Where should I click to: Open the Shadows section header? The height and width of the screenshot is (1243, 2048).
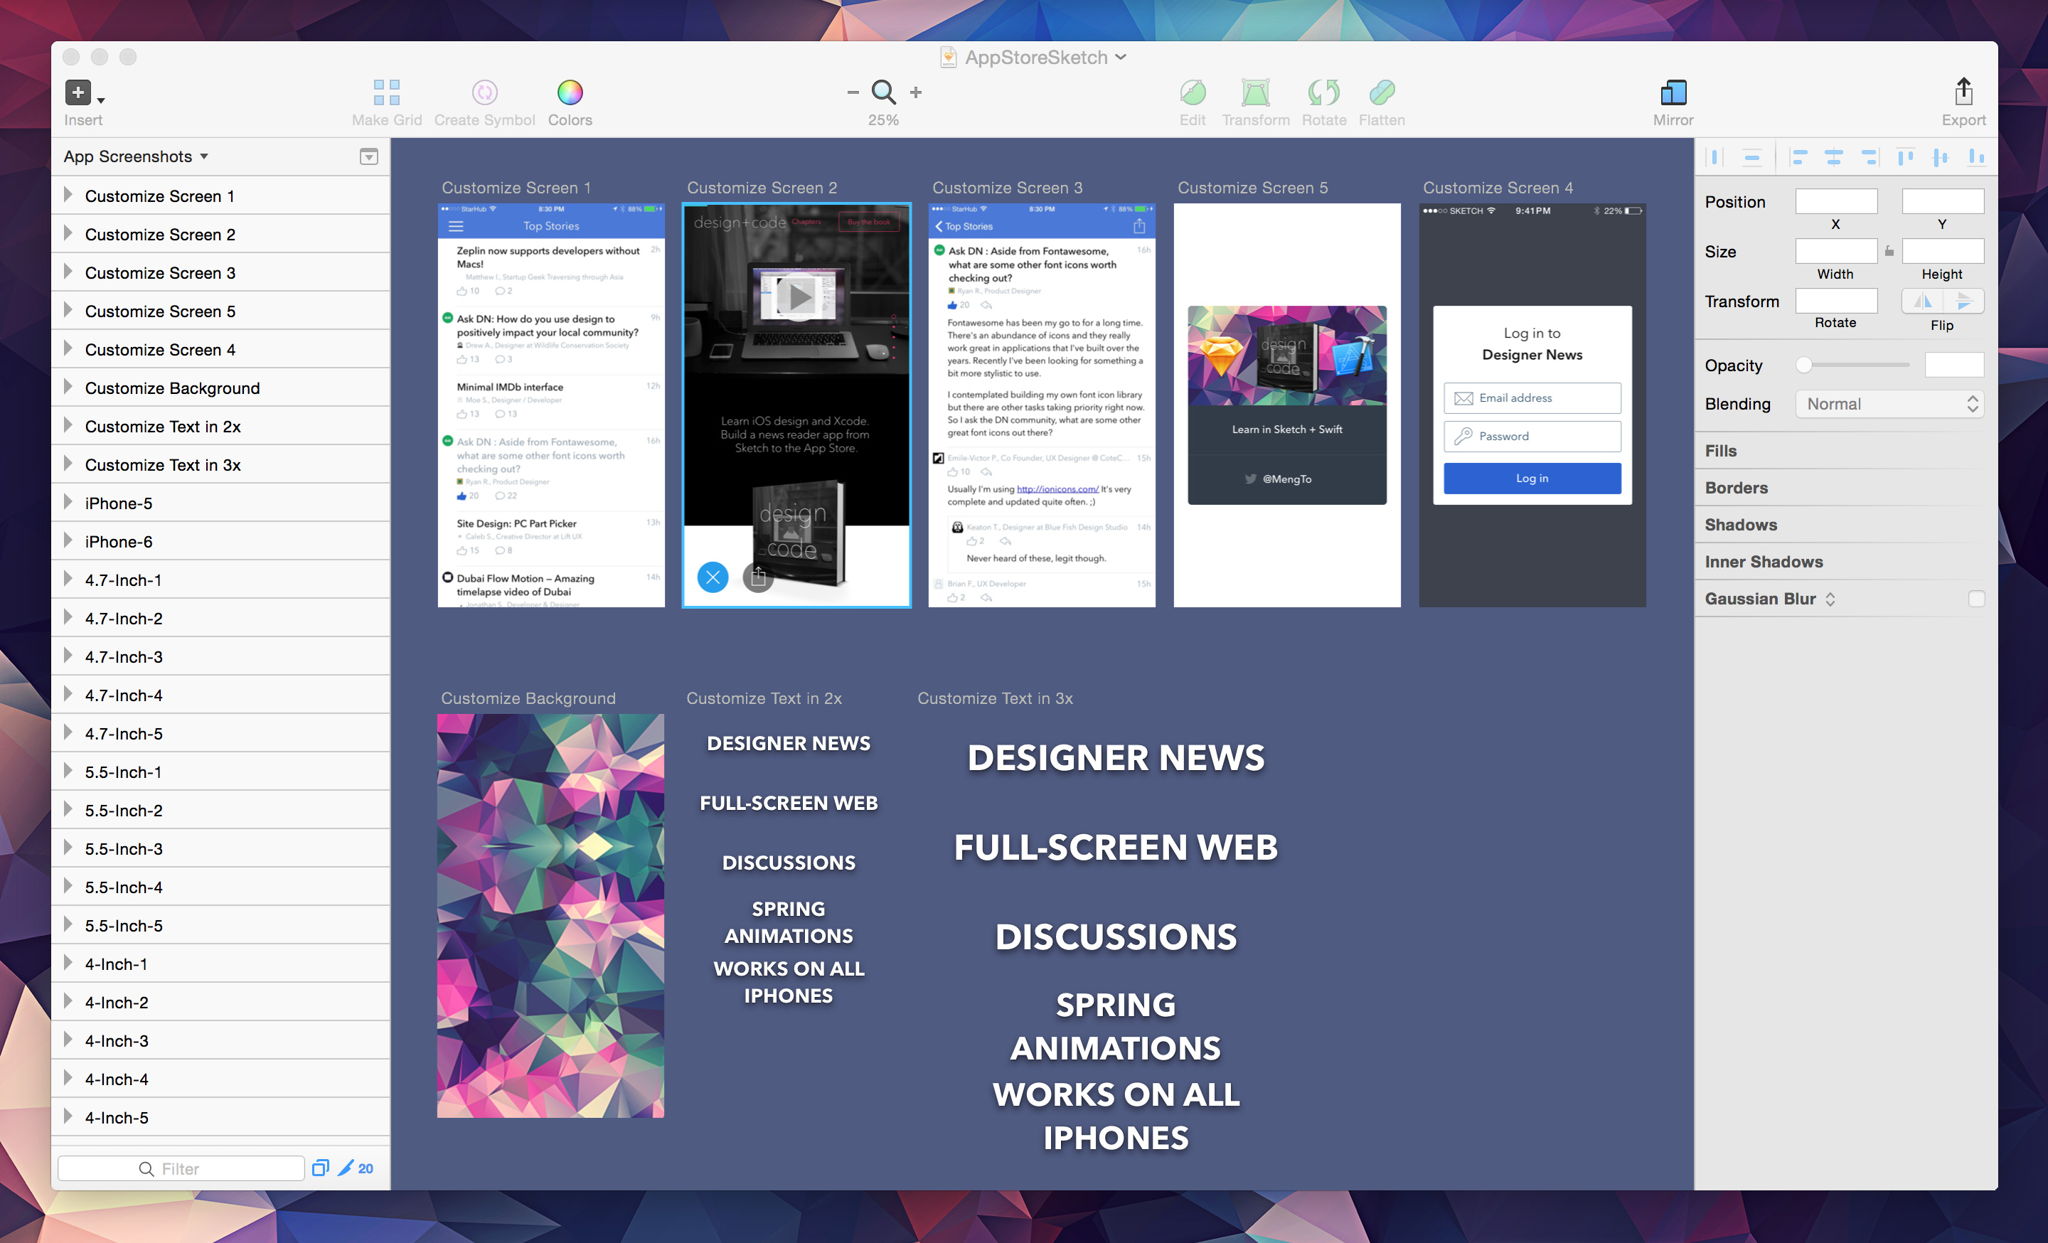point(1846,525)
